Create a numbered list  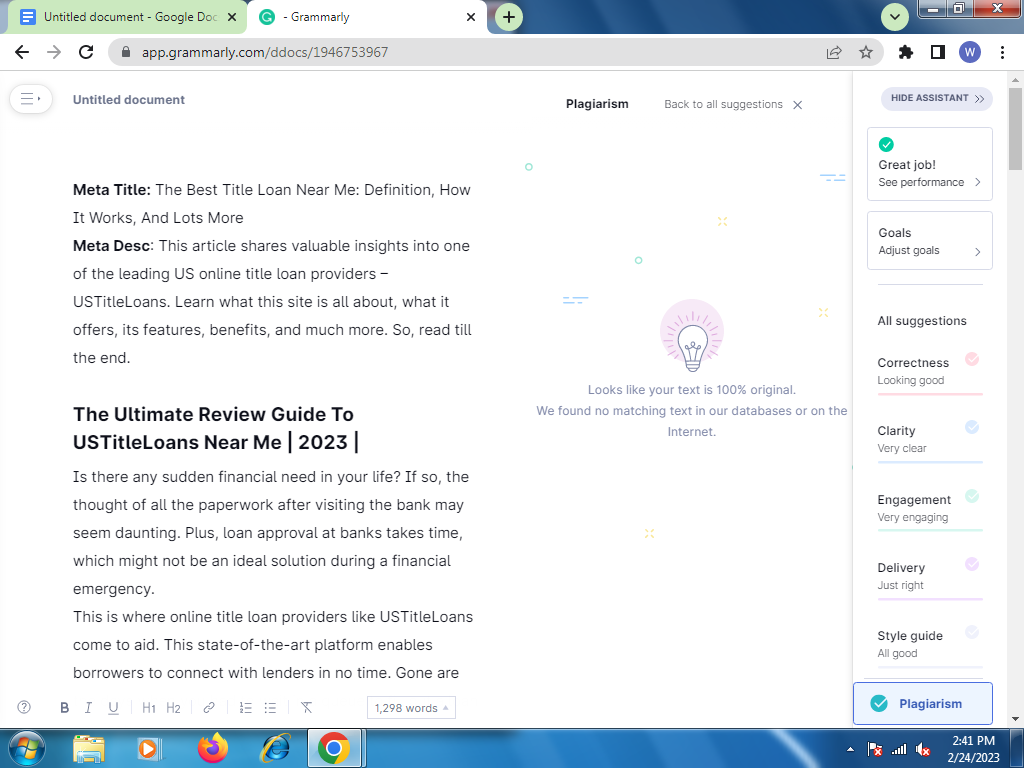click(x=245, y=708)
